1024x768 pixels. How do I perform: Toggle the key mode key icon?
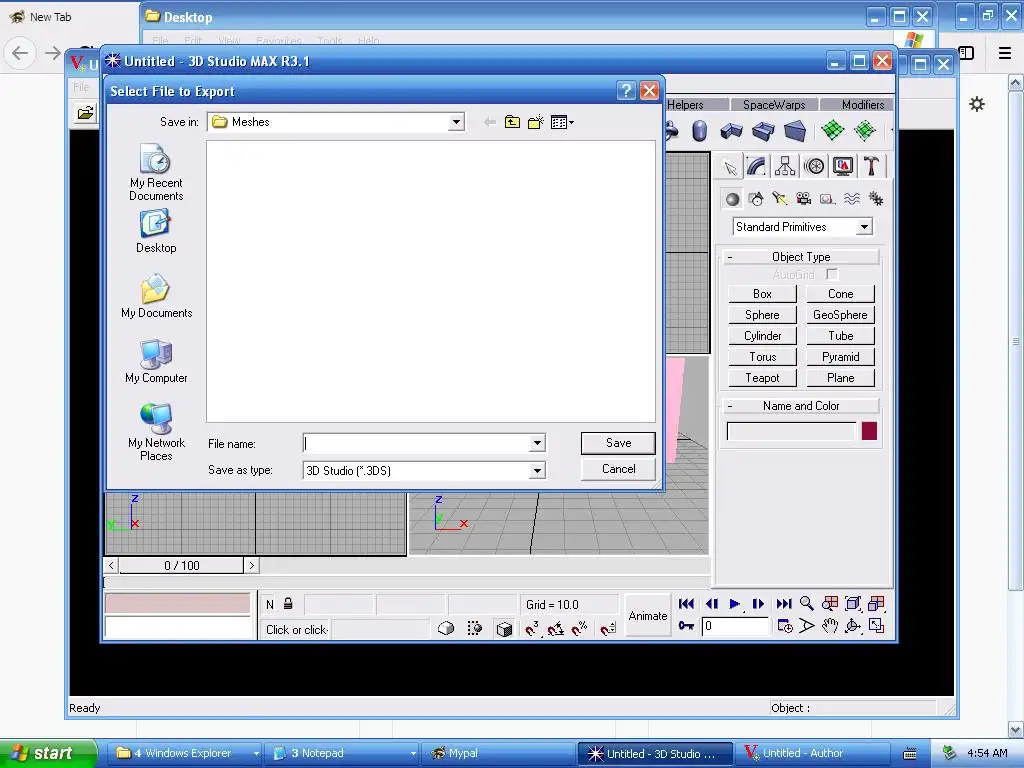686,626
